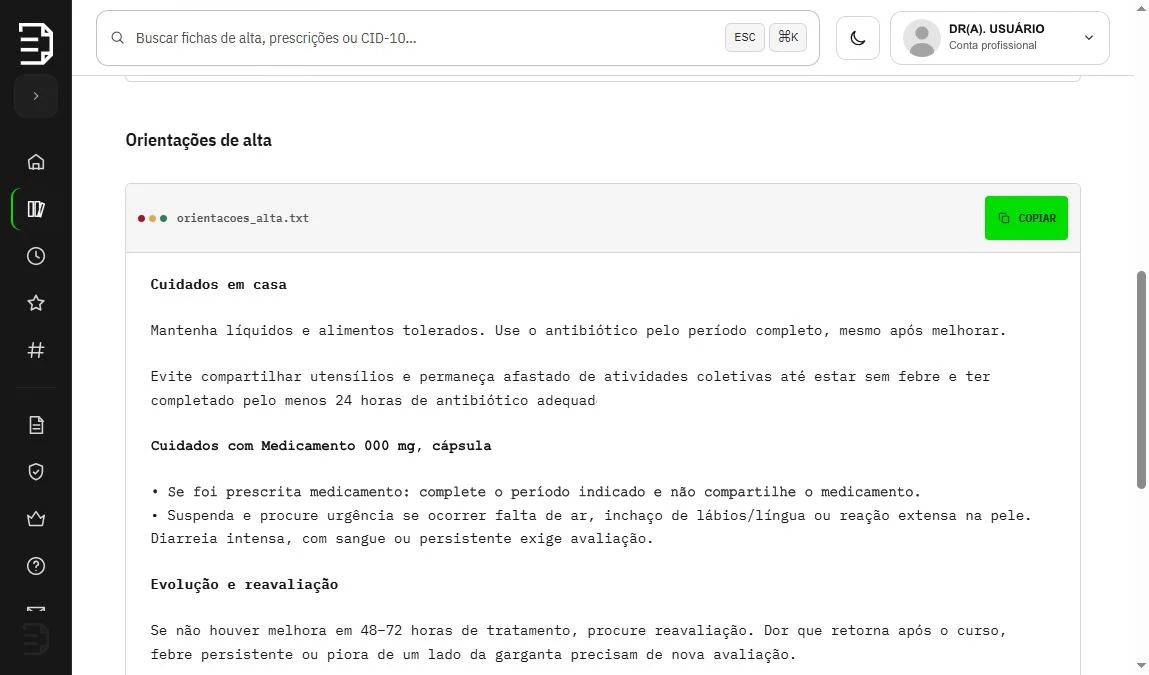Screen dimensions: 1149x675
Task: Click the user avatar picture
Action: point(922,38)
